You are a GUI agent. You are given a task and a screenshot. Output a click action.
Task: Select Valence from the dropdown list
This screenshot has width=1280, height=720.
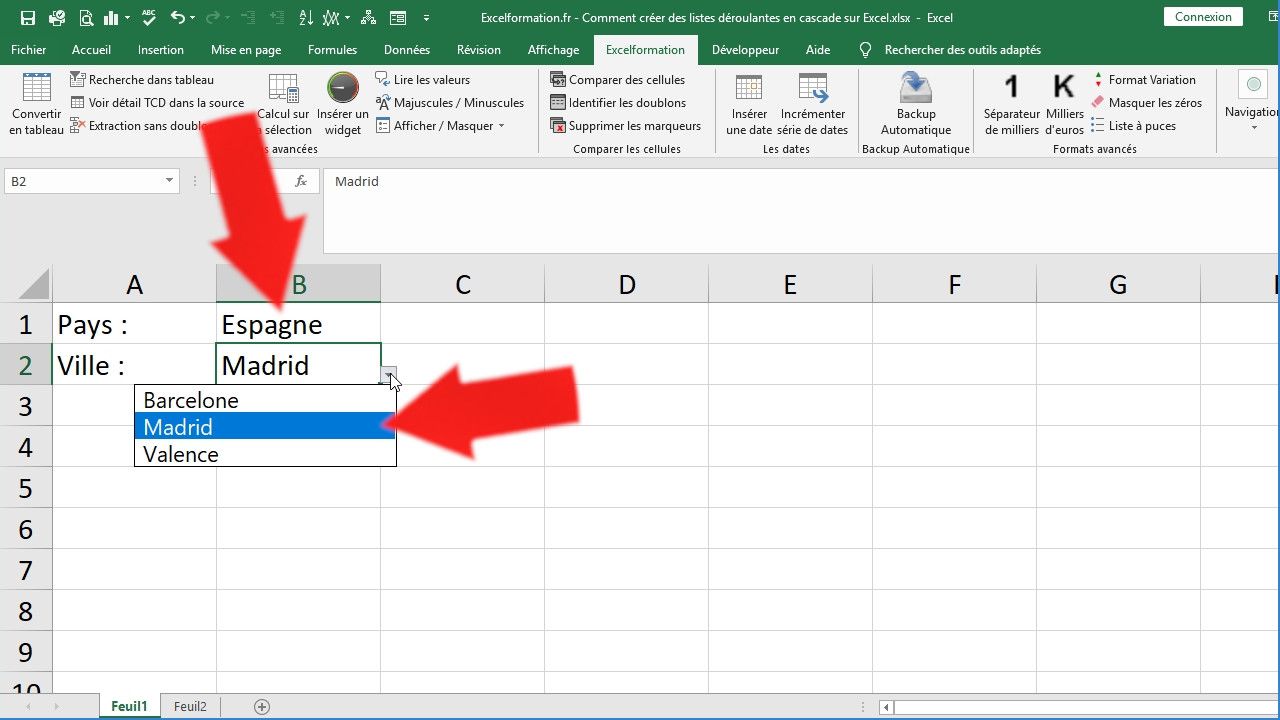(180, 454)
